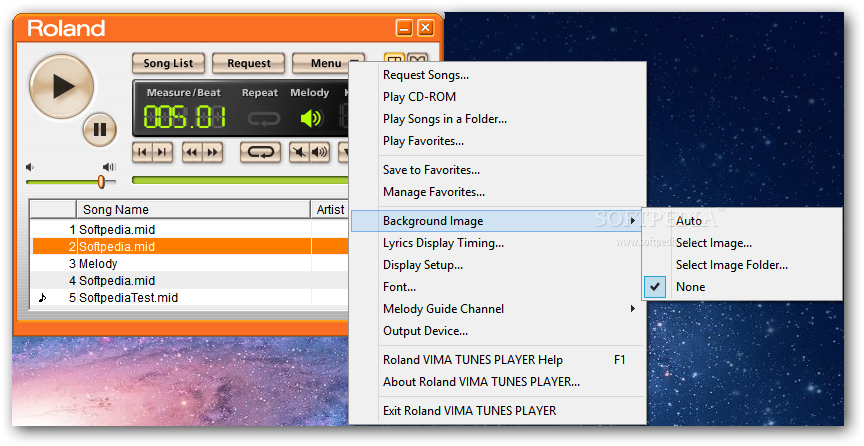Select song 3 Melody

pos(191,264)
